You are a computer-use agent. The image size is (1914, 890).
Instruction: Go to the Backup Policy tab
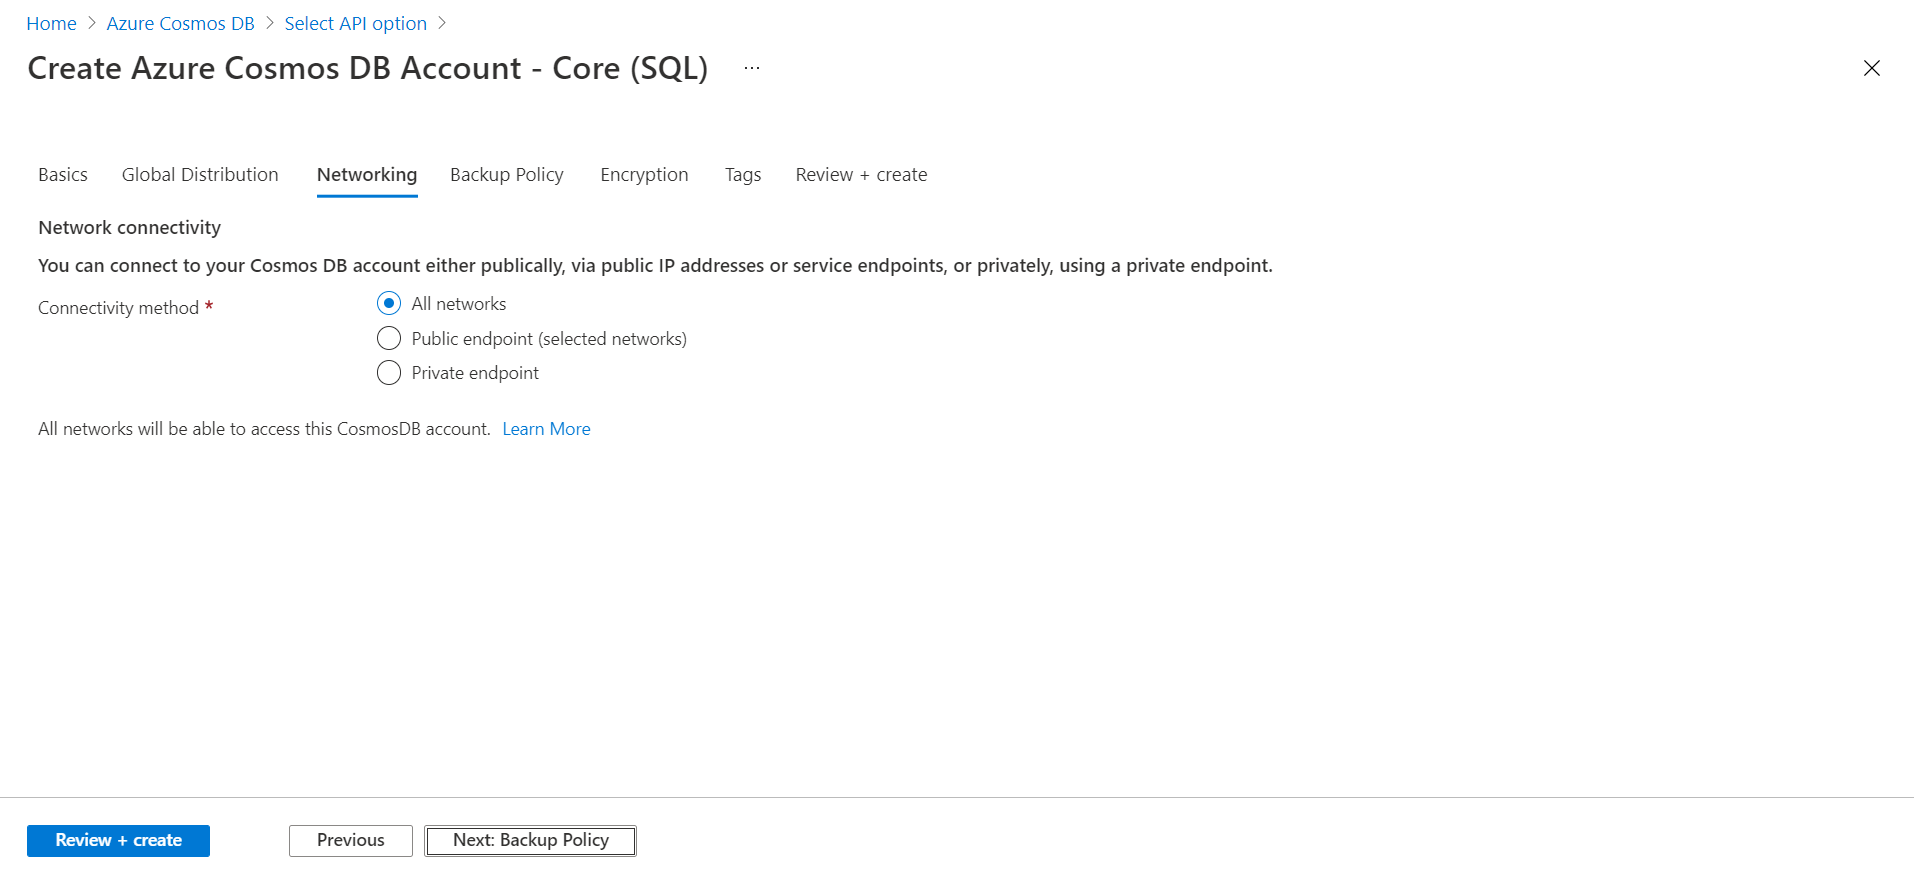click(507, 175)
